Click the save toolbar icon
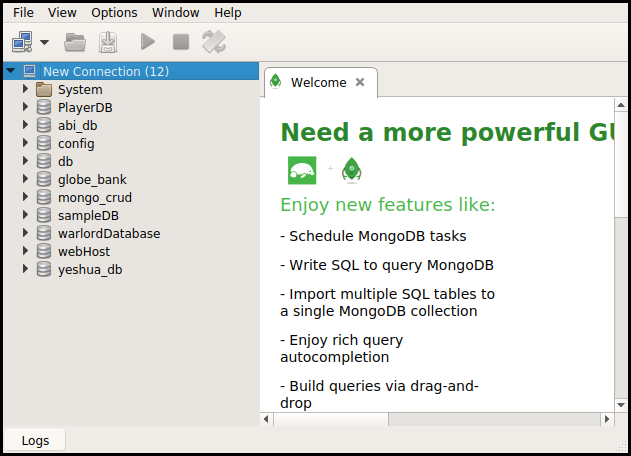 108,42
